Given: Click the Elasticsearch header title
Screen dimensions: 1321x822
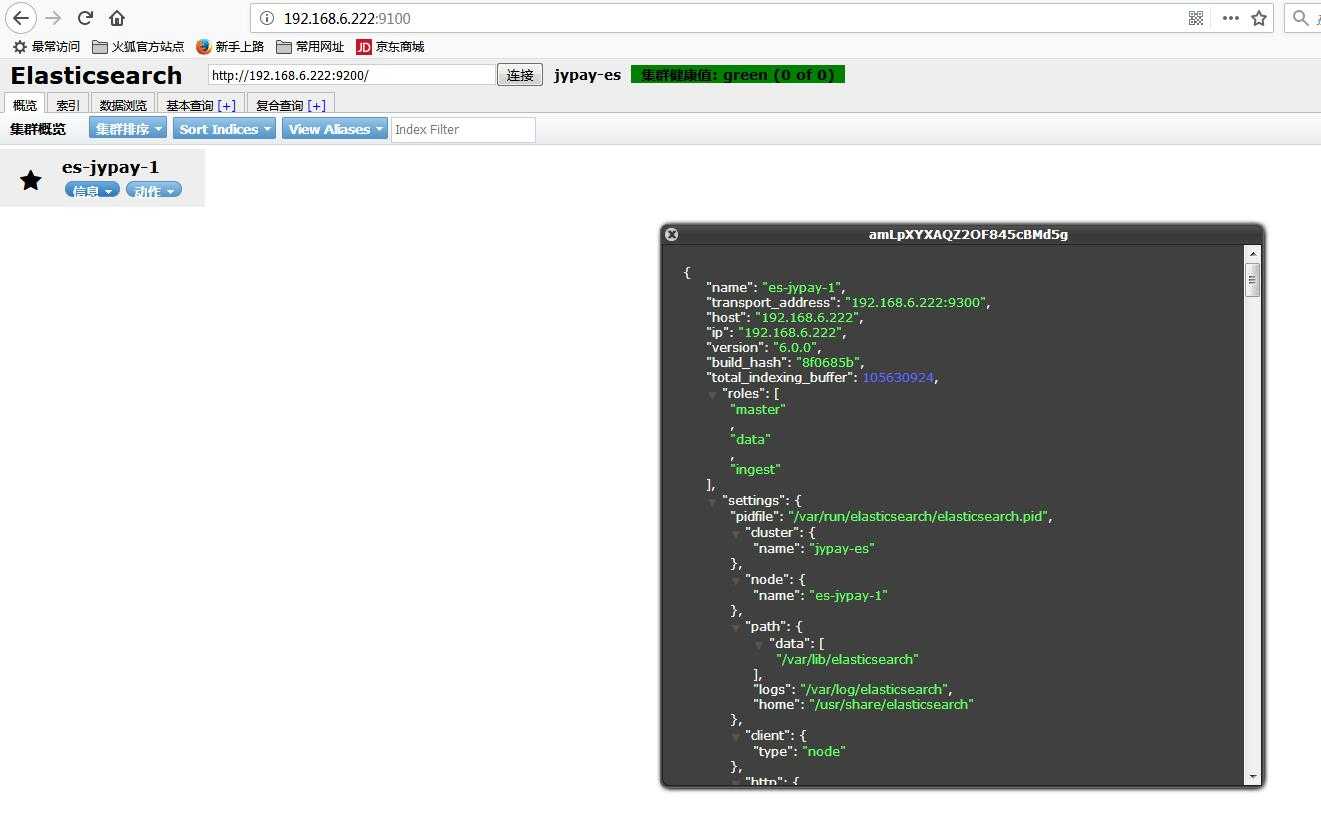Looking at the screenshot, I should pyautogui.click(x=96, y=75).
